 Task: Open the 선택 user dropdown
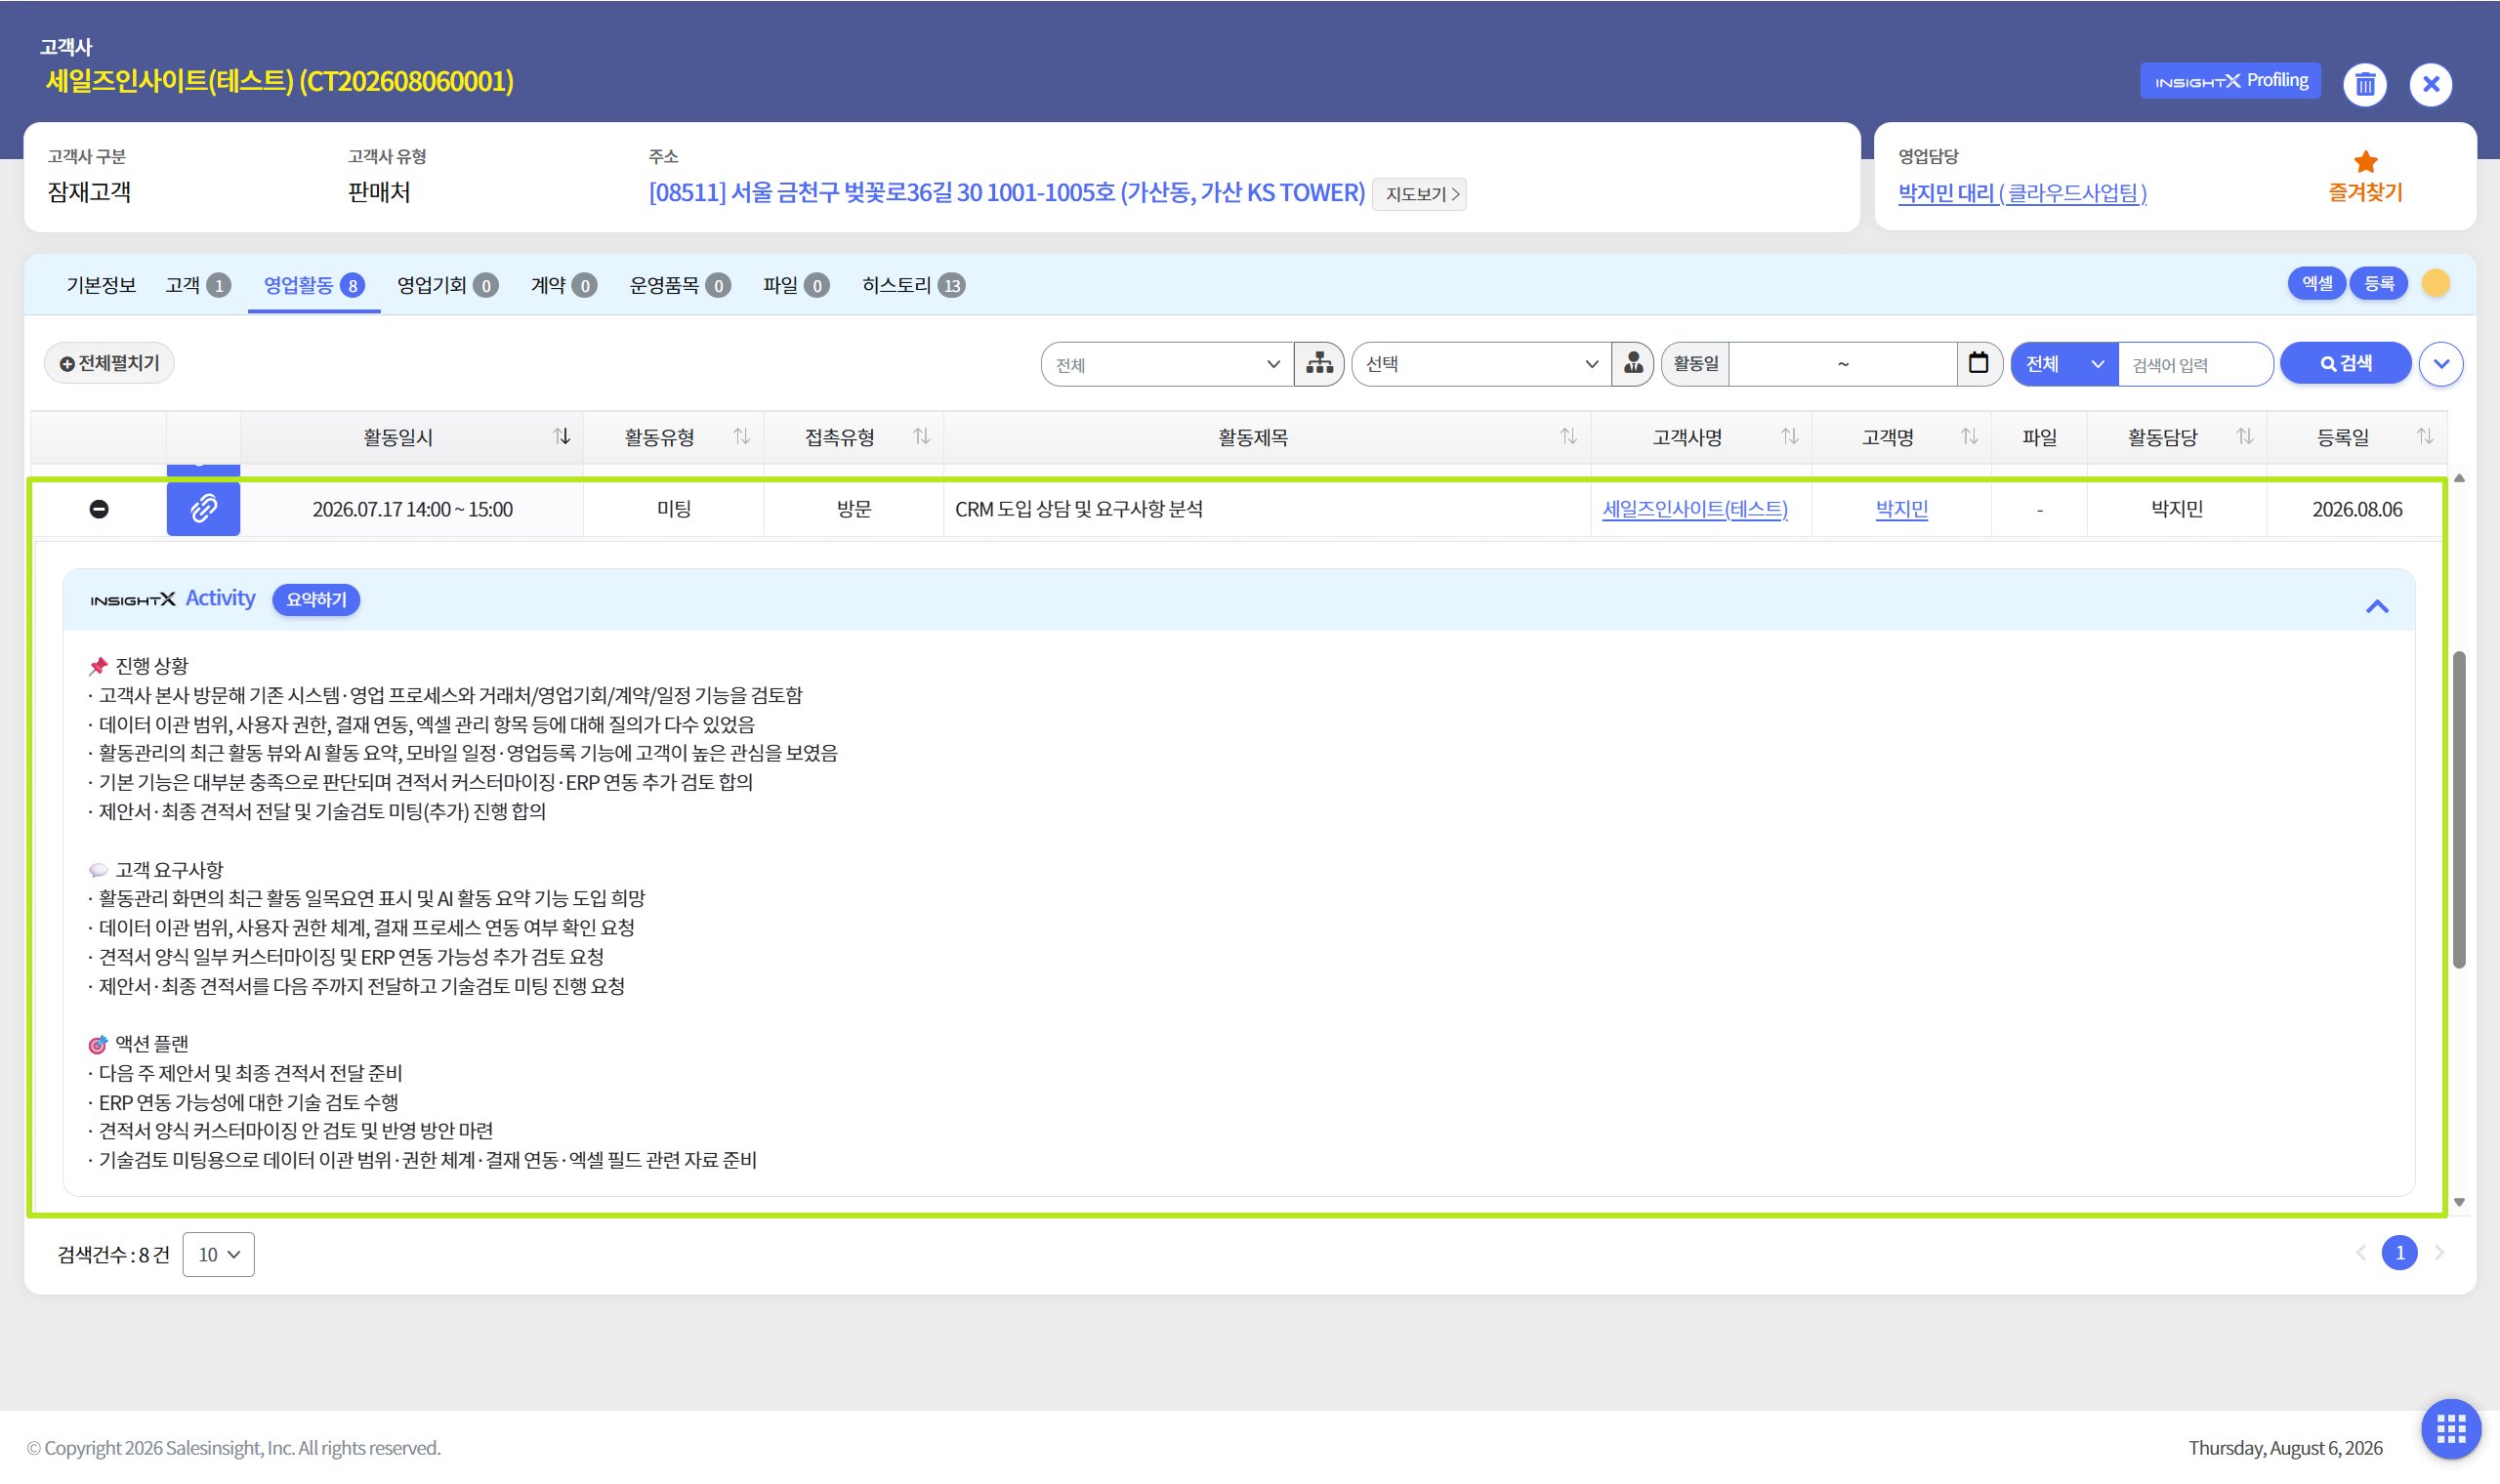(1481, 365)
